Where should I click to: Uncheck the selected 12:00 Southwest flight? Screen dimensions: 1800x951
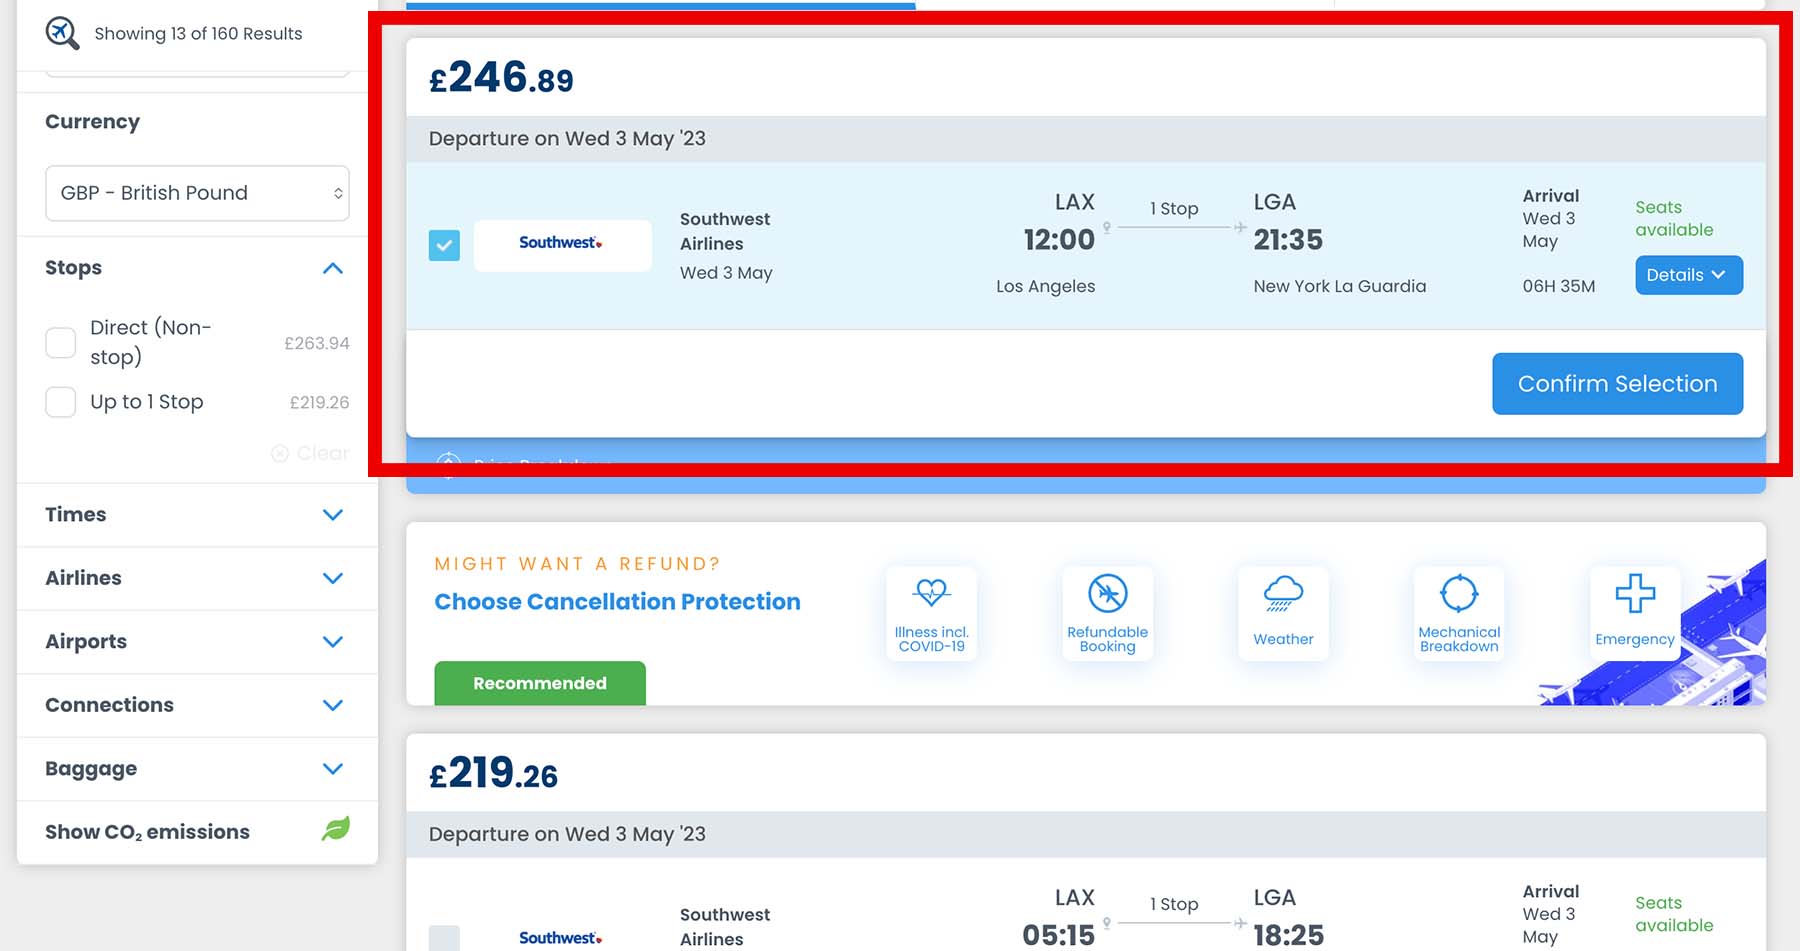(444, 245)
